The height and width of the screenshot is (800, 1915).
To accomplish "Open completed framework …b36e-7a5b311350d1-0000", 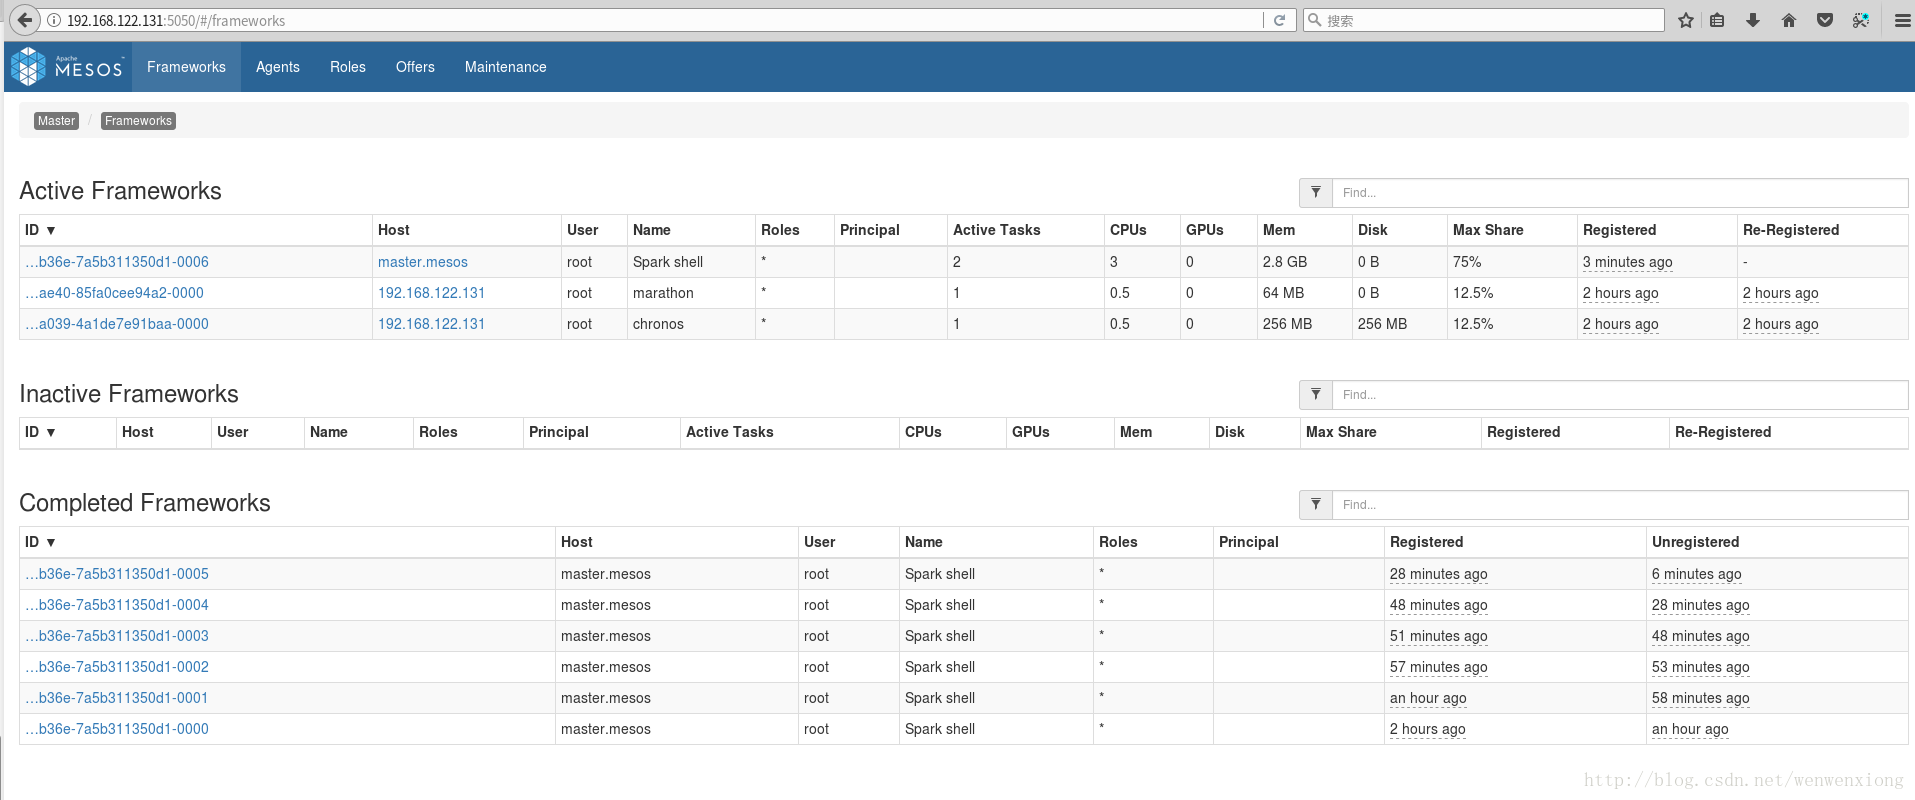I will coord(117,729).
